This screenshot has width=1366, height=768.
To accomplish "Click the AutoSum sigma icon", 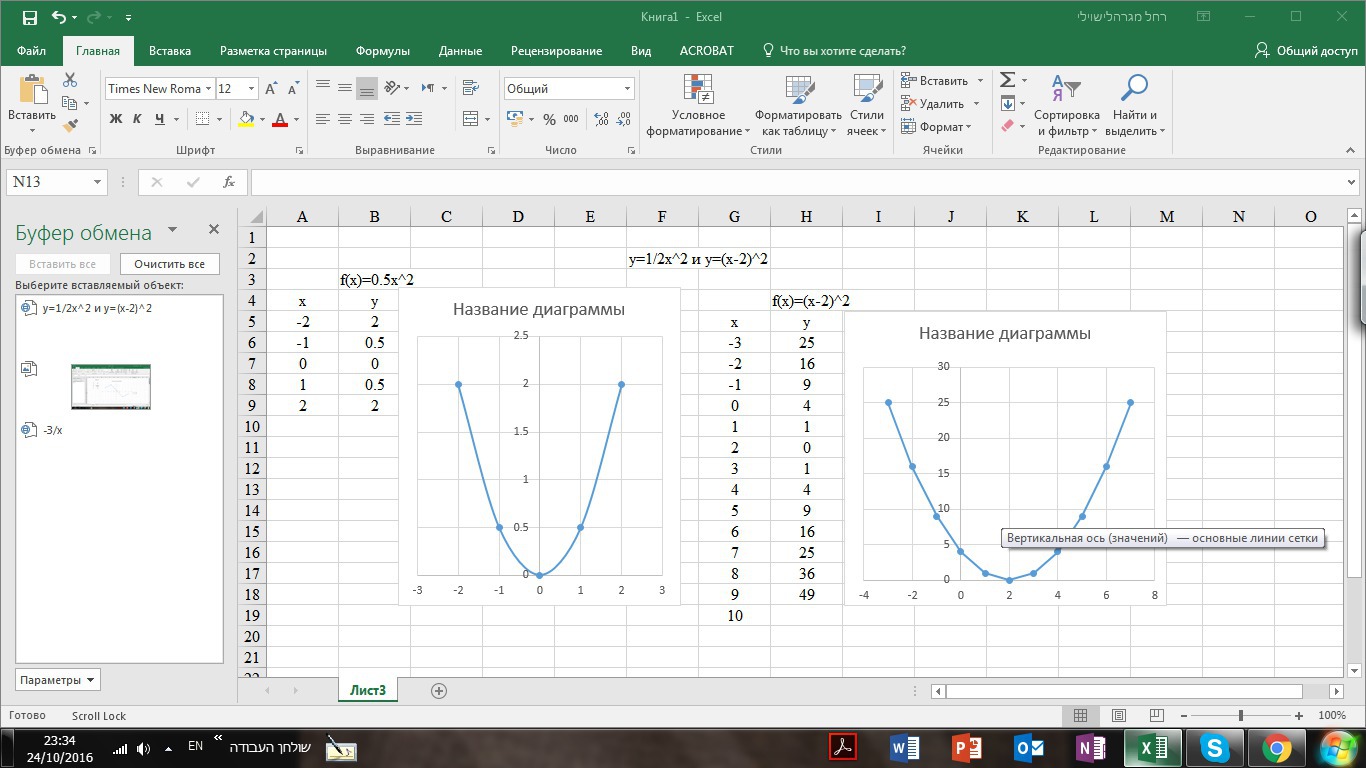I will click(1008, 80).
